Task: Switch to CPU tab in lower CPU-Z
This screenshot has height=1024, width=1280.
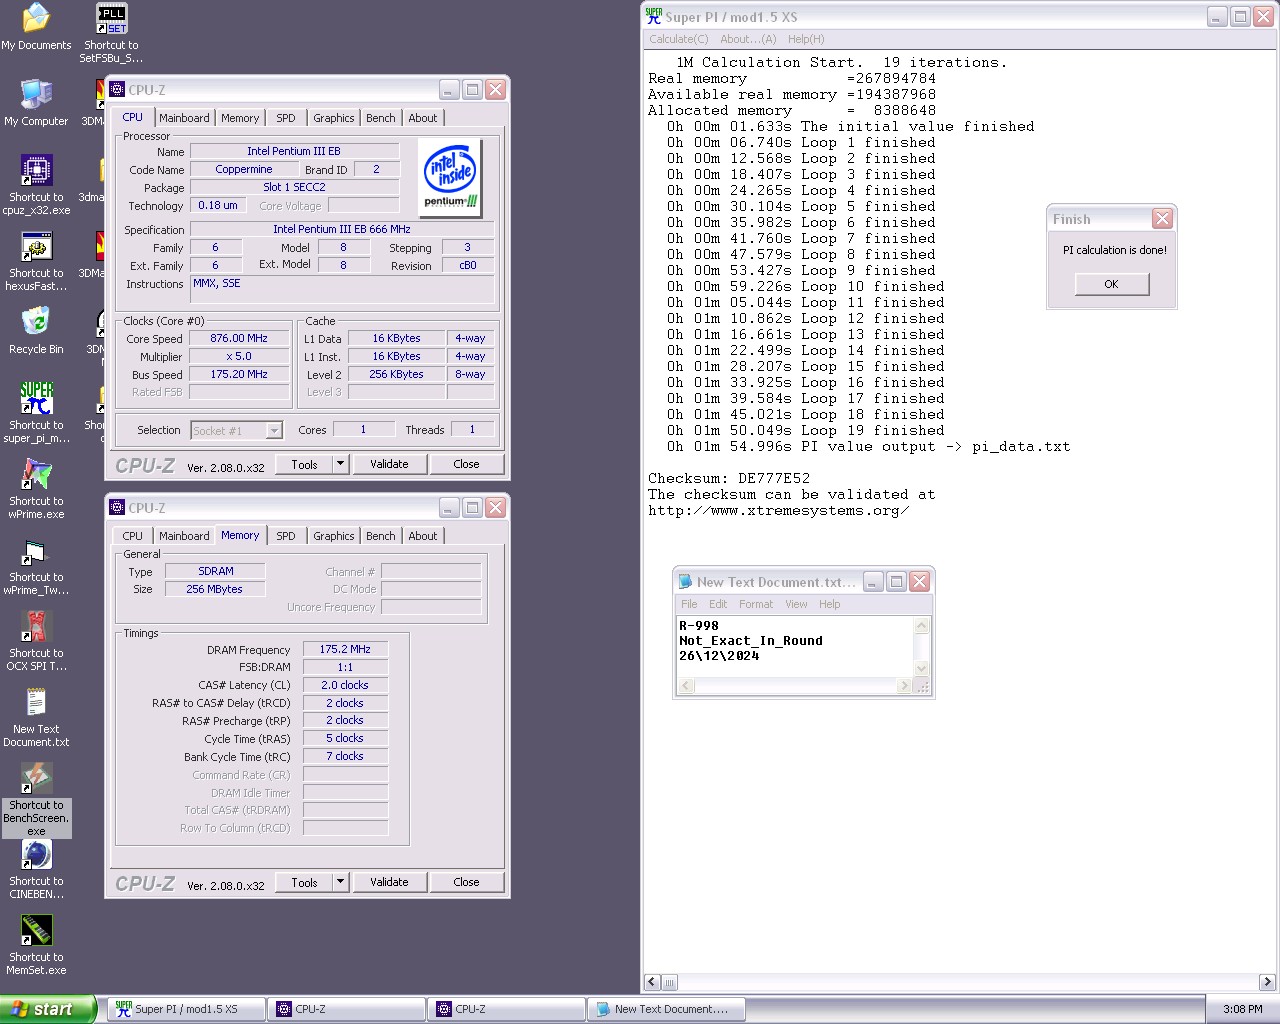Action: tap(133, 536)
